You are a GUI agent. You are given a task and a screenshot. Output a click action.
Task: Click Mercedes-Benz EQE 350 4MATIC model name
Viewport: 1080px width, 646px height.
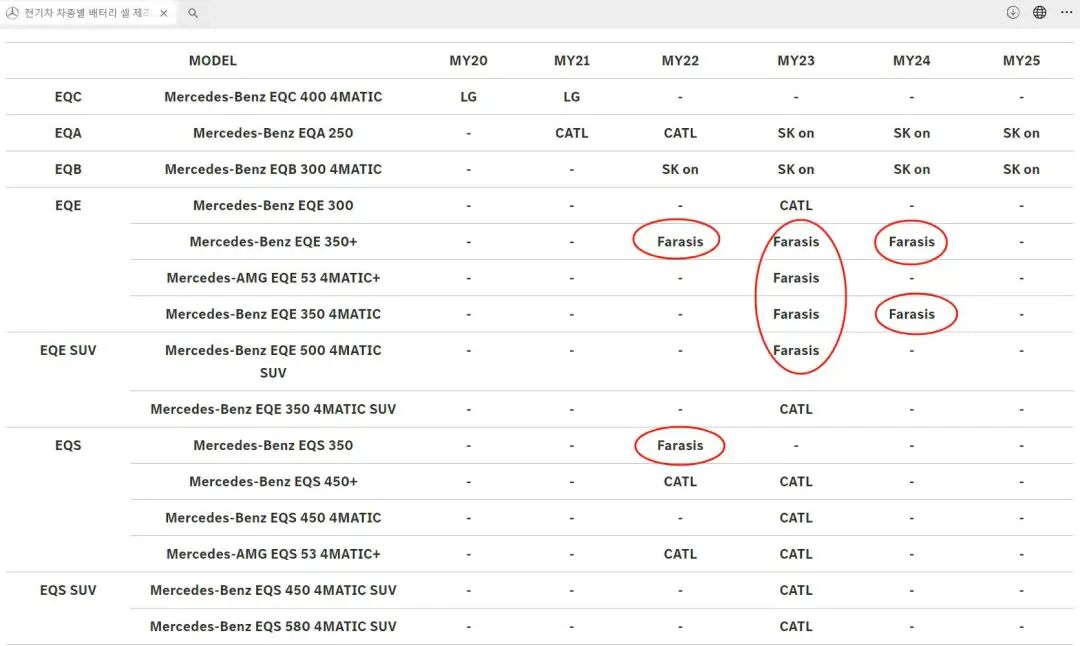click(273, 314)
